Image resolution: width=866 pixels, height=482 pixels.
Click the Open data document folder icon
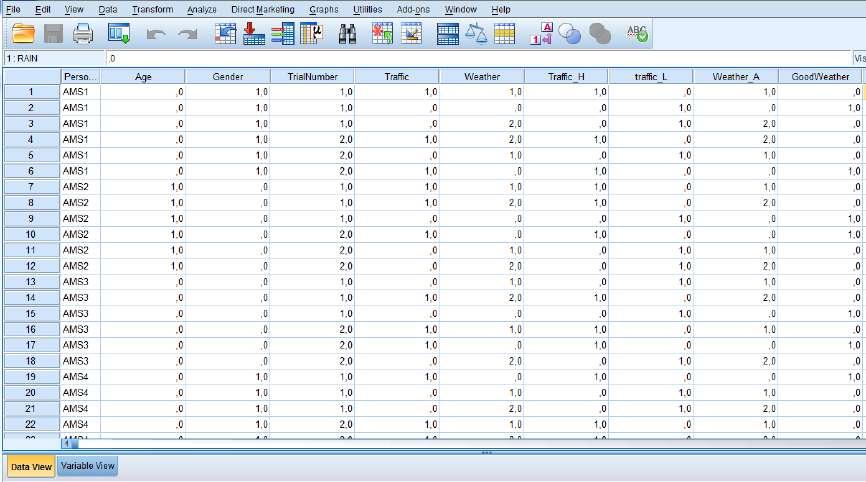[23, 34]
